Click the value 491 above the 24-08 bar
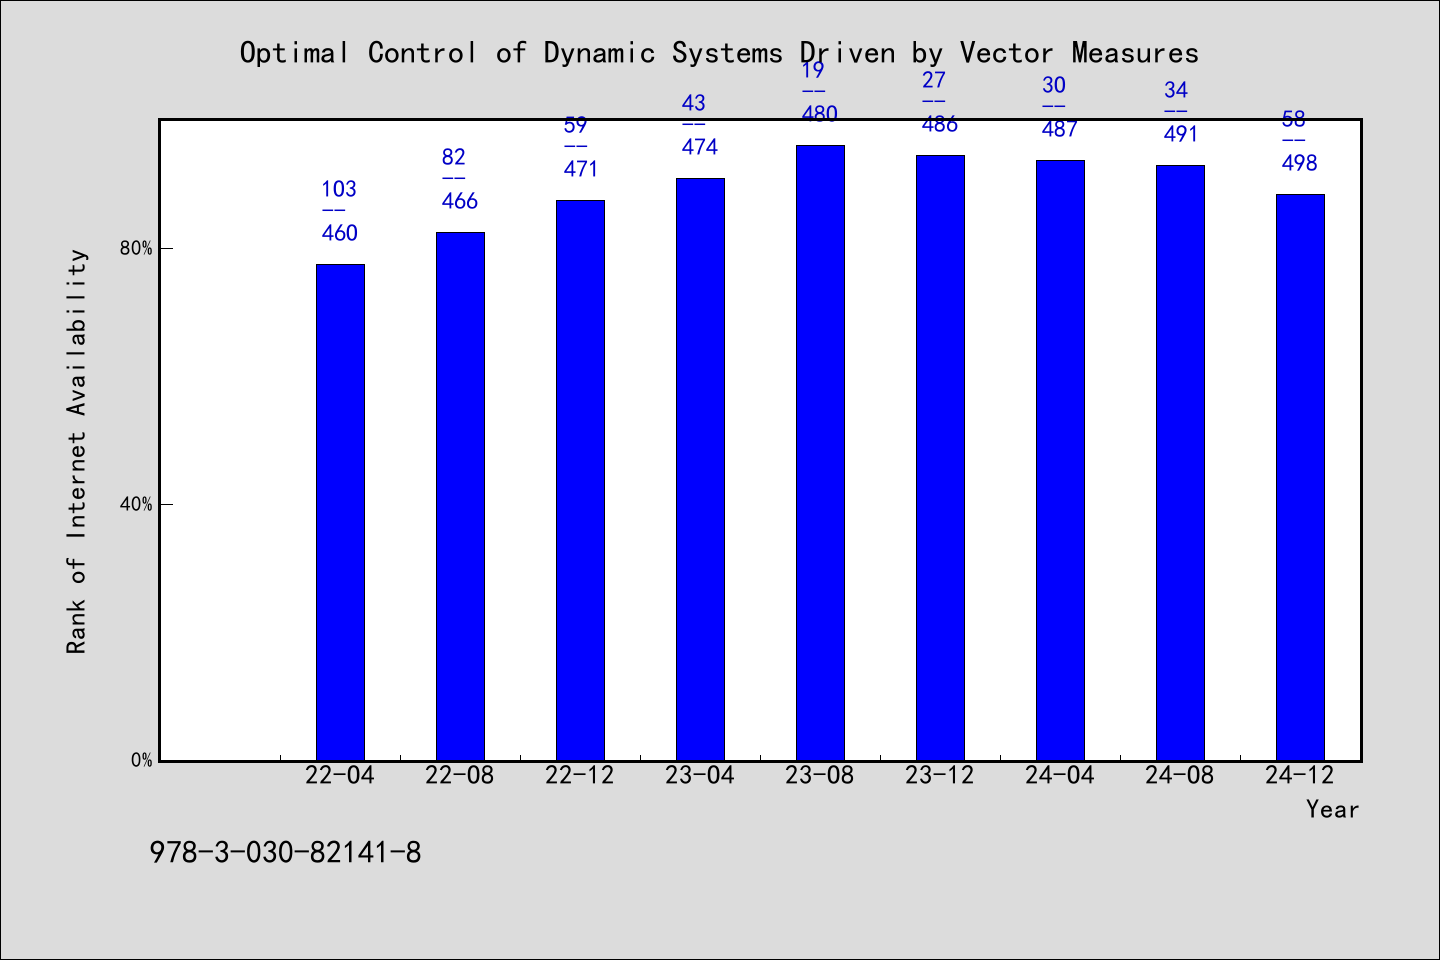1440x960 pixels. click(x=1180, y=134)
